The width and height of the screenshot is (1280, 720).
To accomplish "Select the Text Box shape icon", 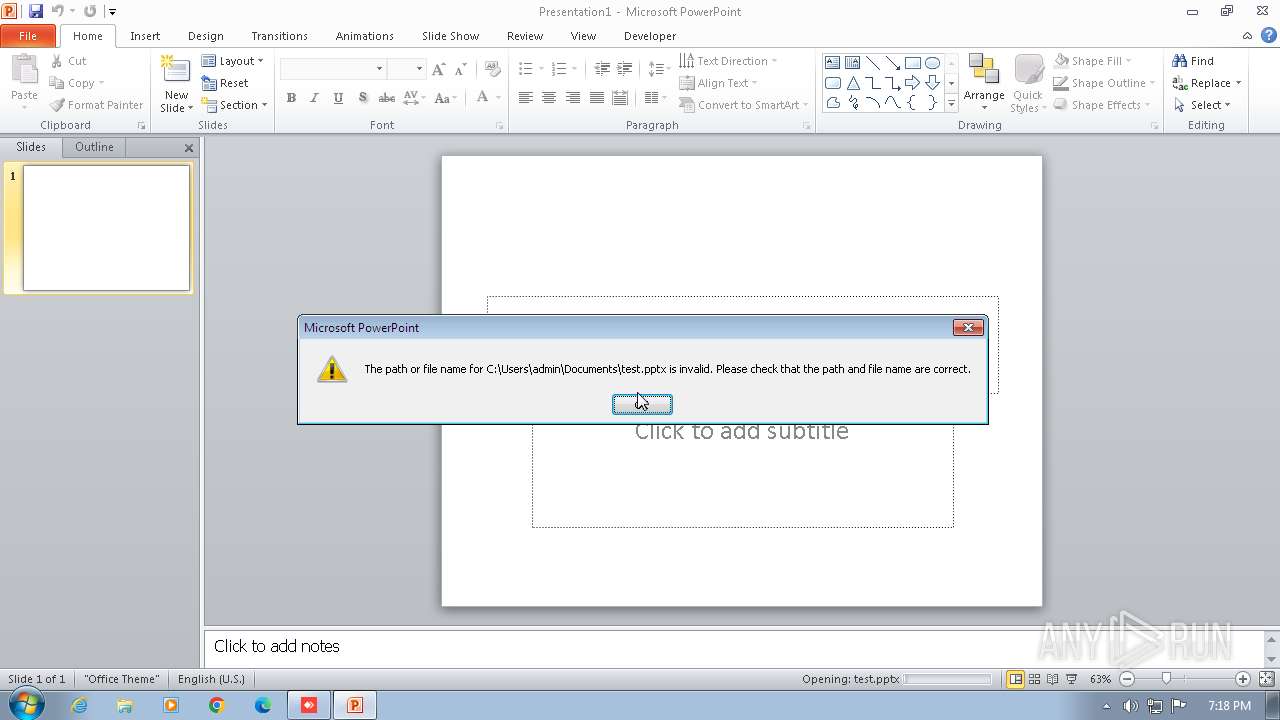I will tap(832, 63).
